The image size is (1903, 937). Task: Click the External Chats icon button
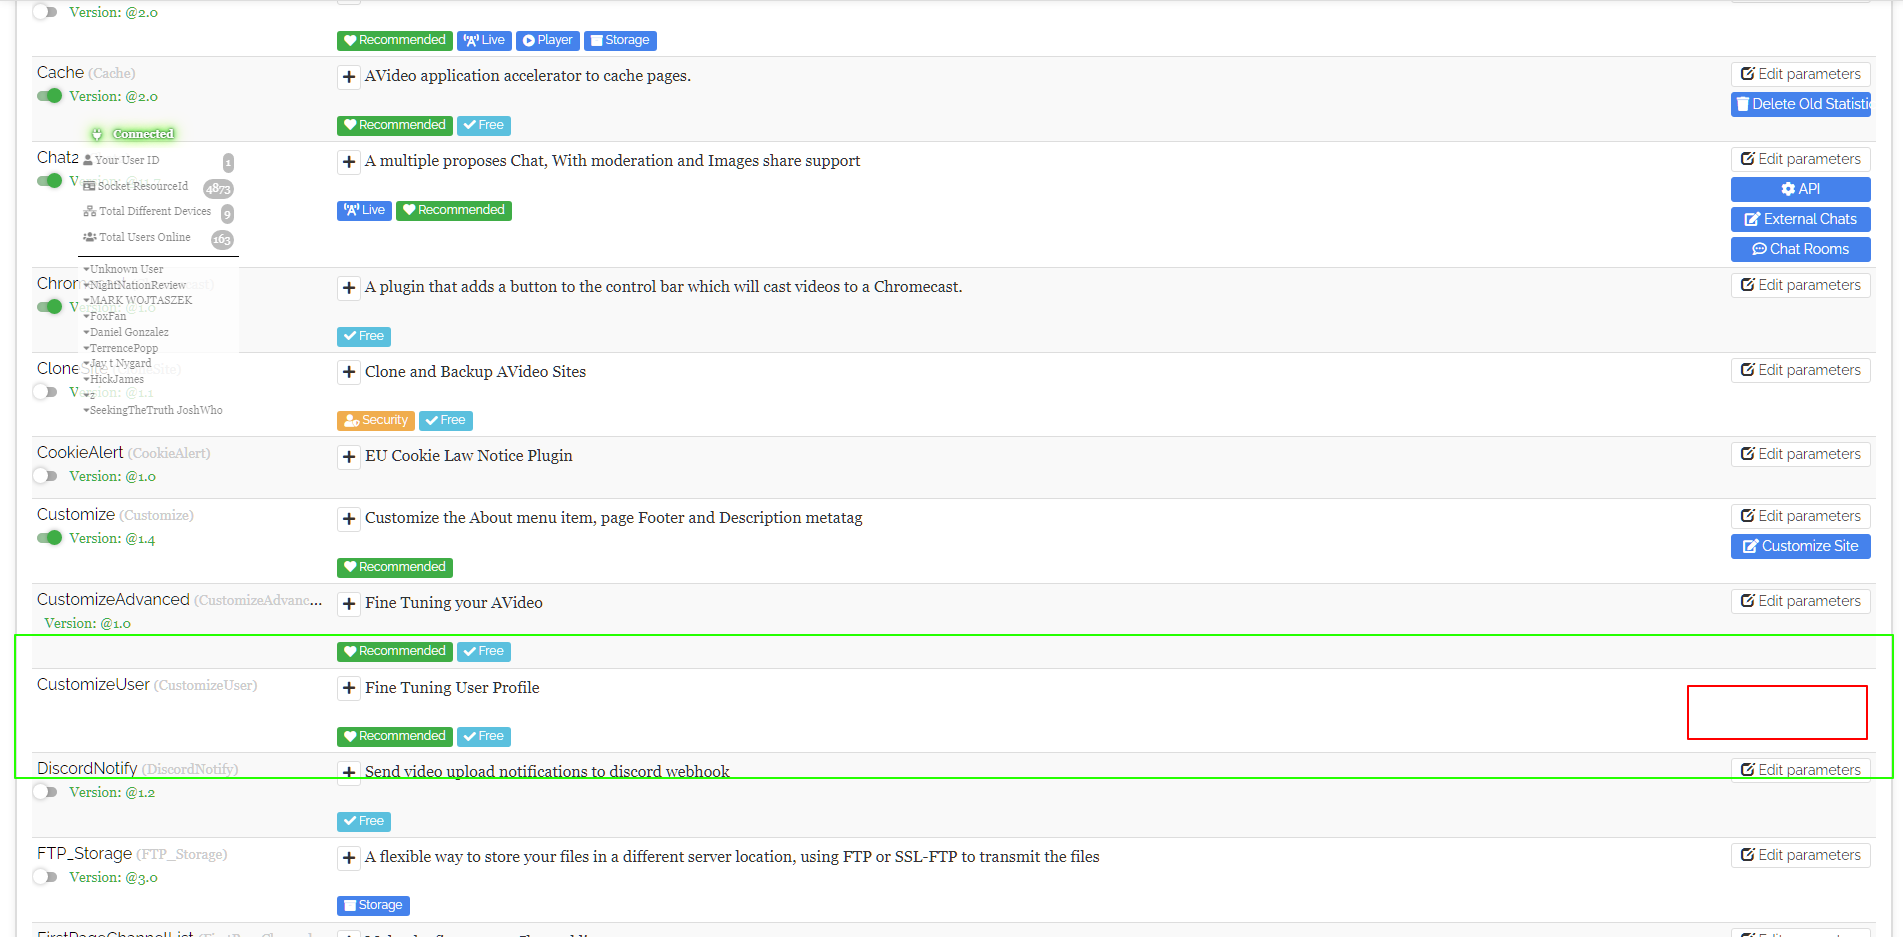coord(1800,219)
